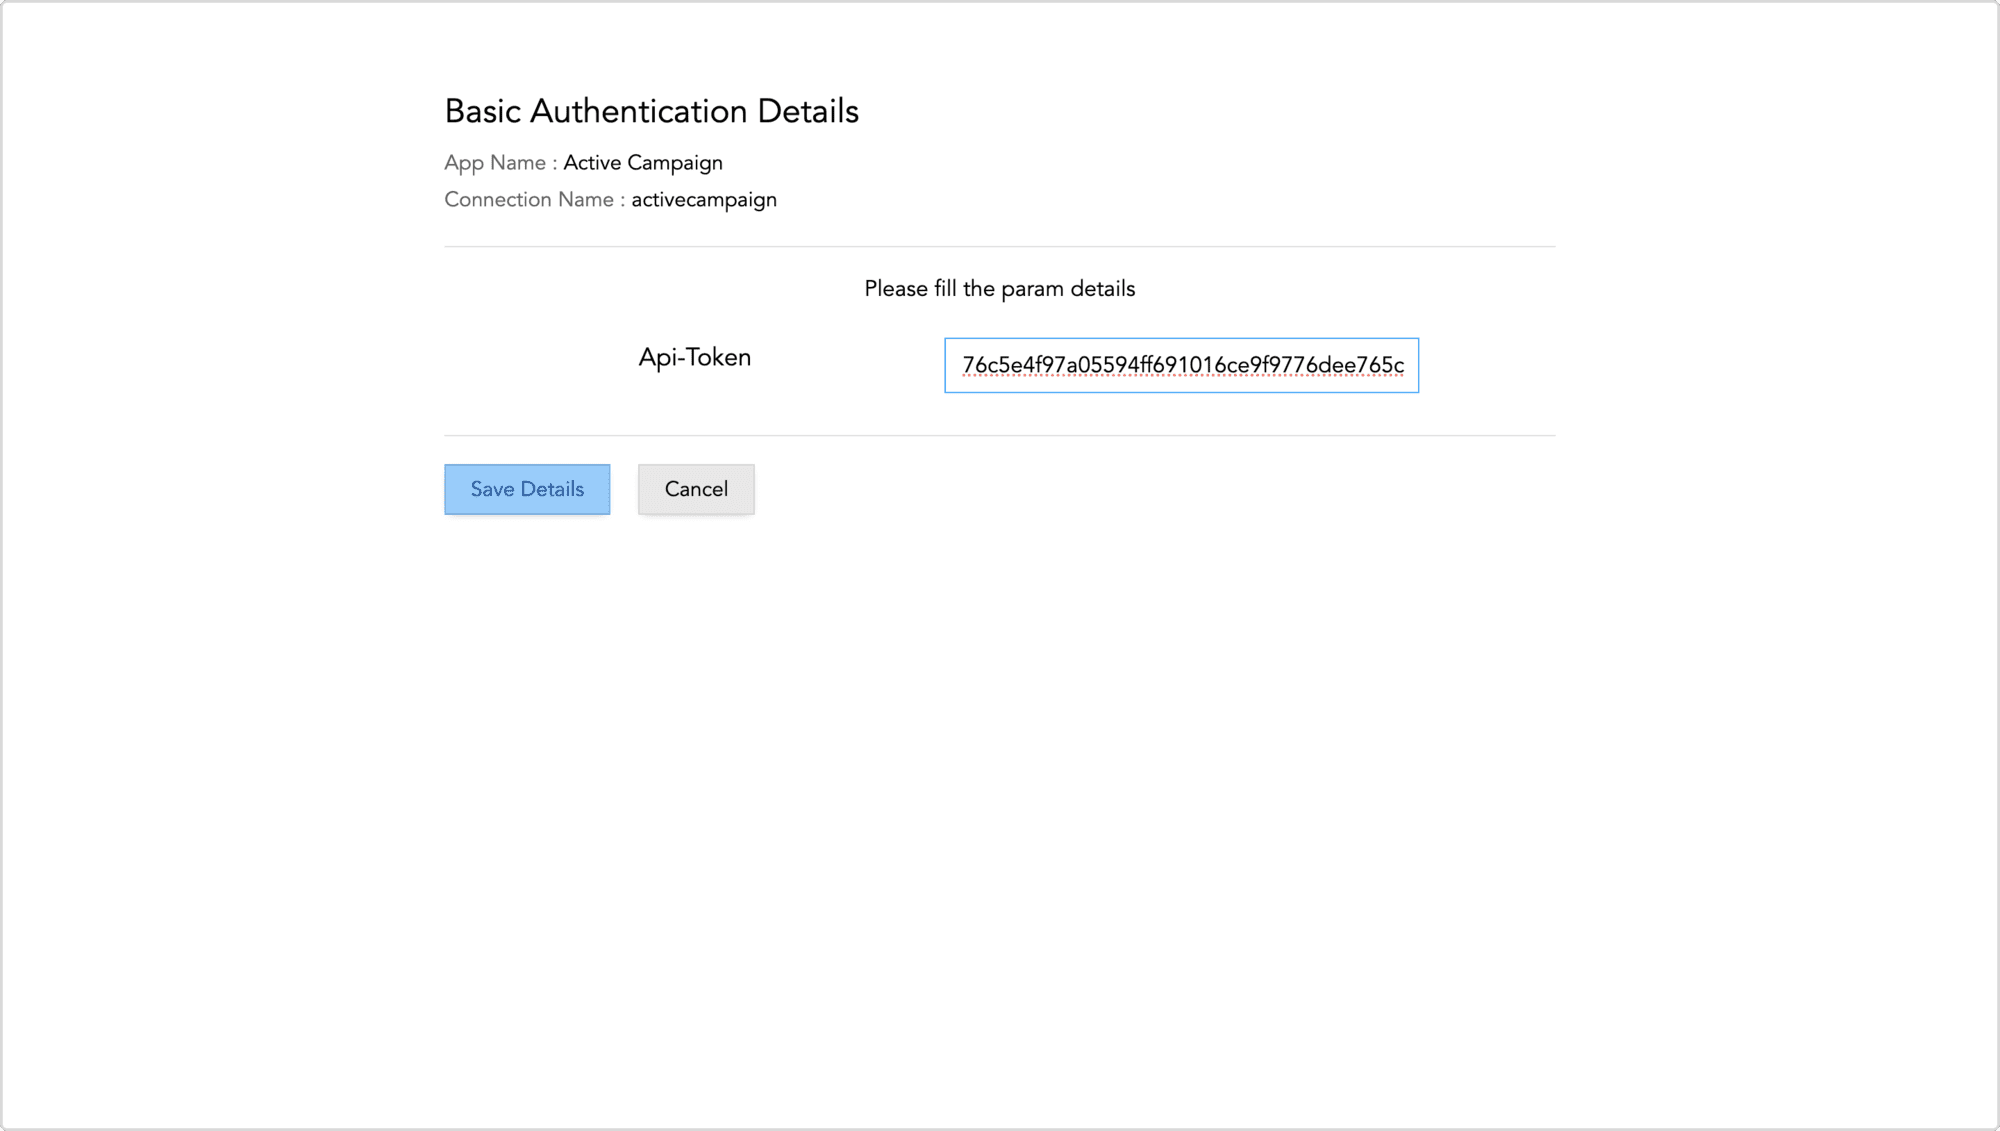
Task: Click the 'Connection Name :' label
Action: click(535, 200)
